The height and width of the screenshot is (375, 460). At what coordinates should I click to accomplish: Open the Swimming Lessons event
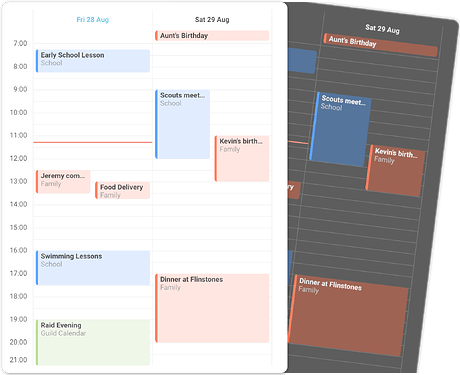point(93,268)
